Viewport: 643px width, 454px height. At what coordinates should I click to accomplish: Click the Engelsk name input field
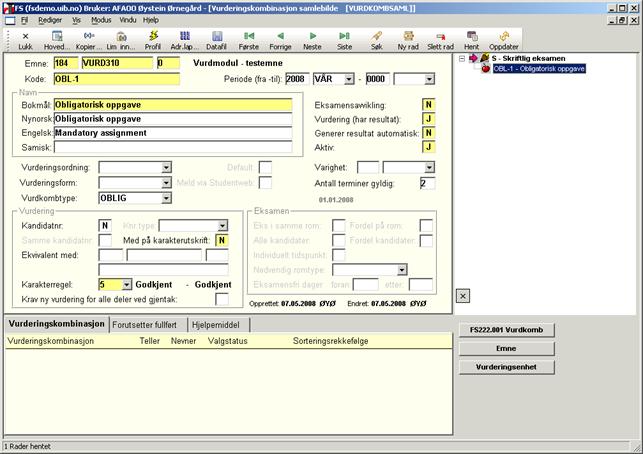pyautogui.click(x=172, y=132)
